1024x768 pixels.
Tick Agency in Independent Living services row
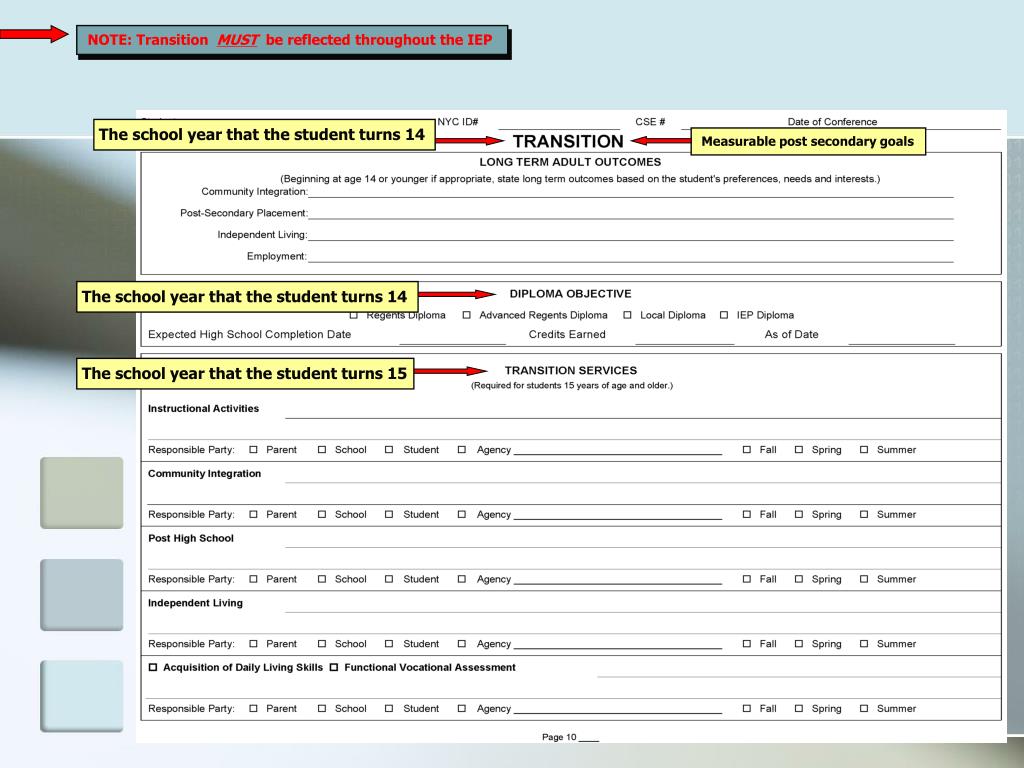click(462, 643)
